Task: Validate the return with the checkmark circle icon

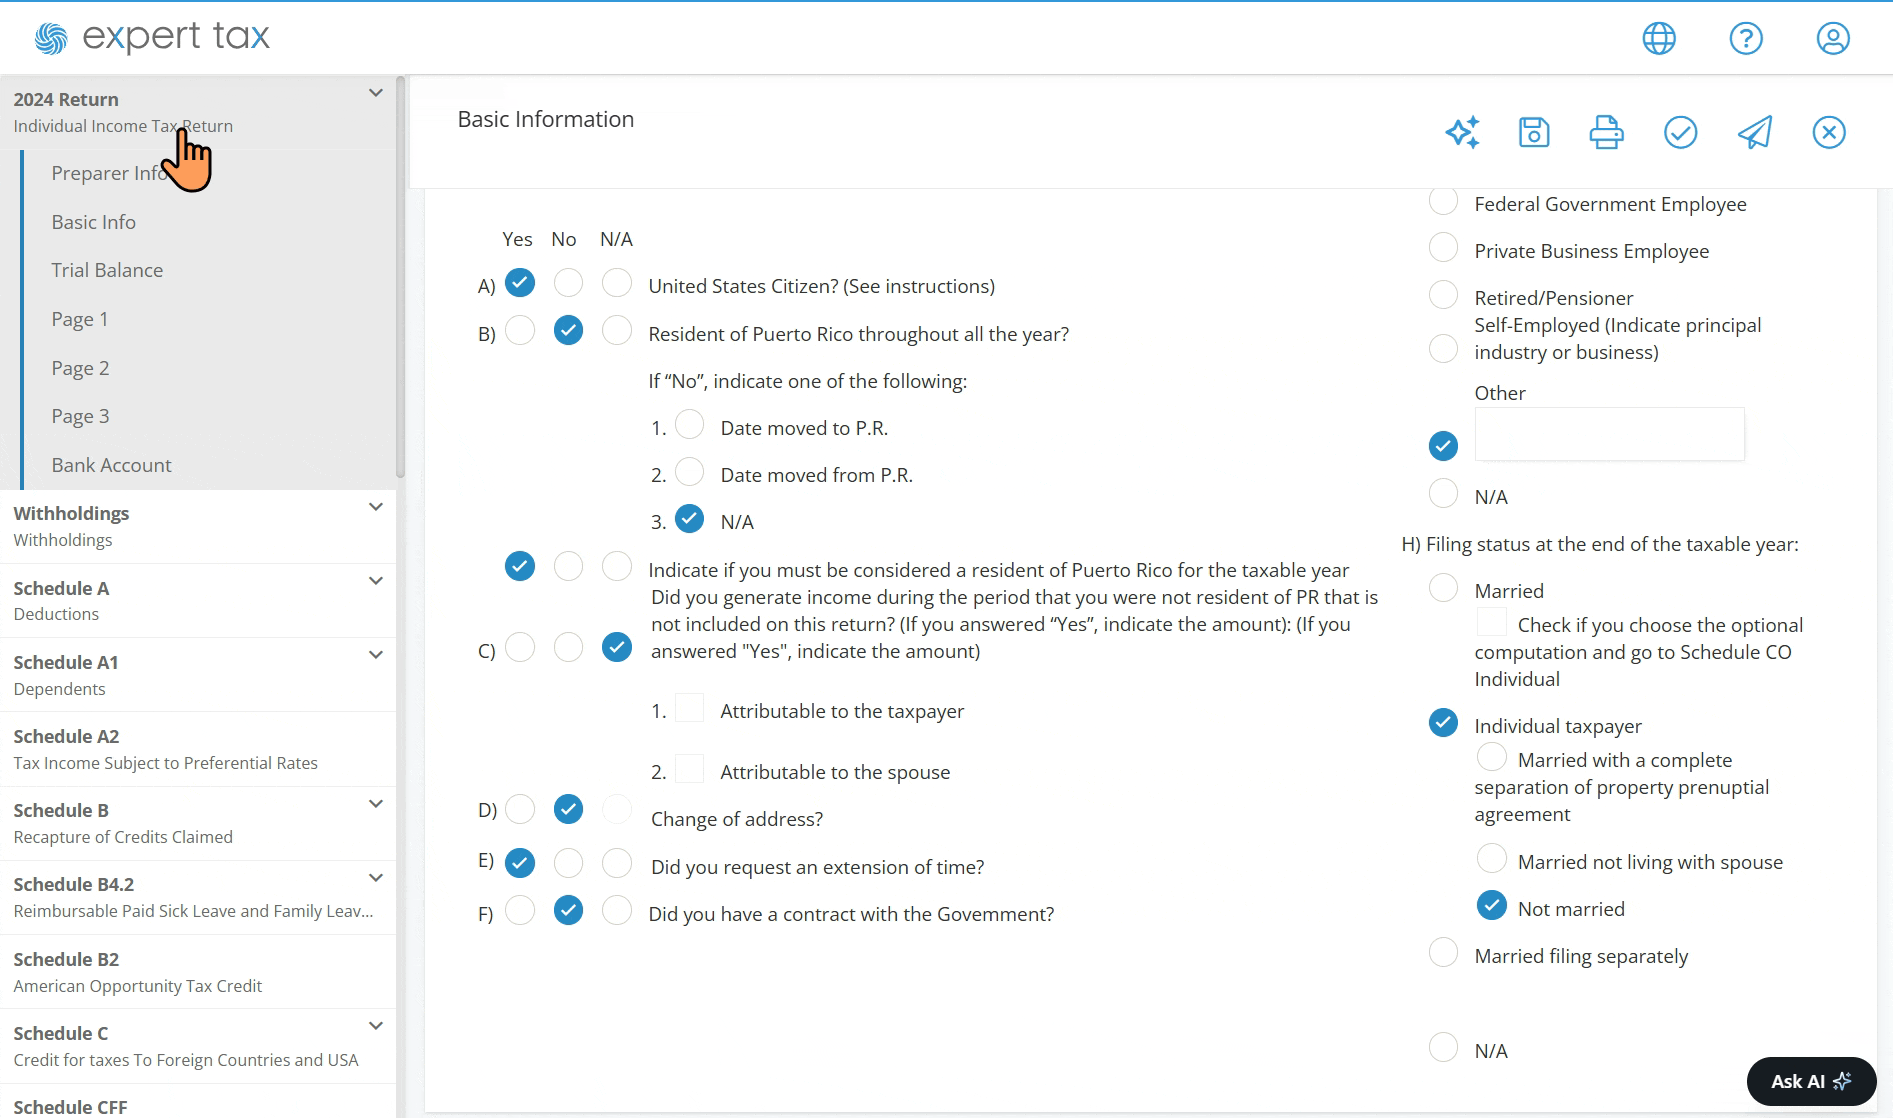Action: click(1681, 132)
